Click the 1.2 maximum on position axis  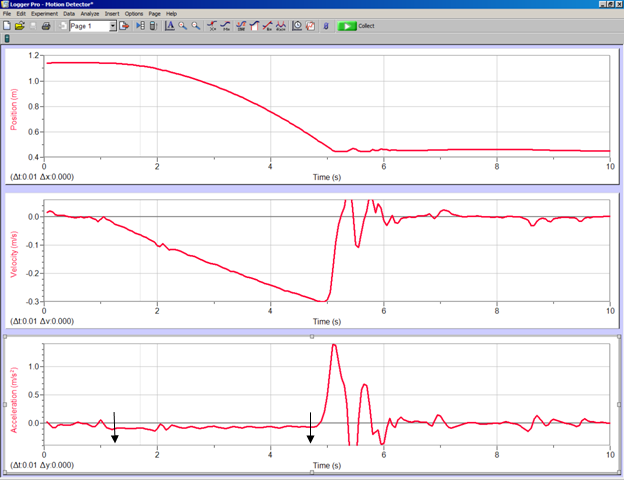(35, 56)
